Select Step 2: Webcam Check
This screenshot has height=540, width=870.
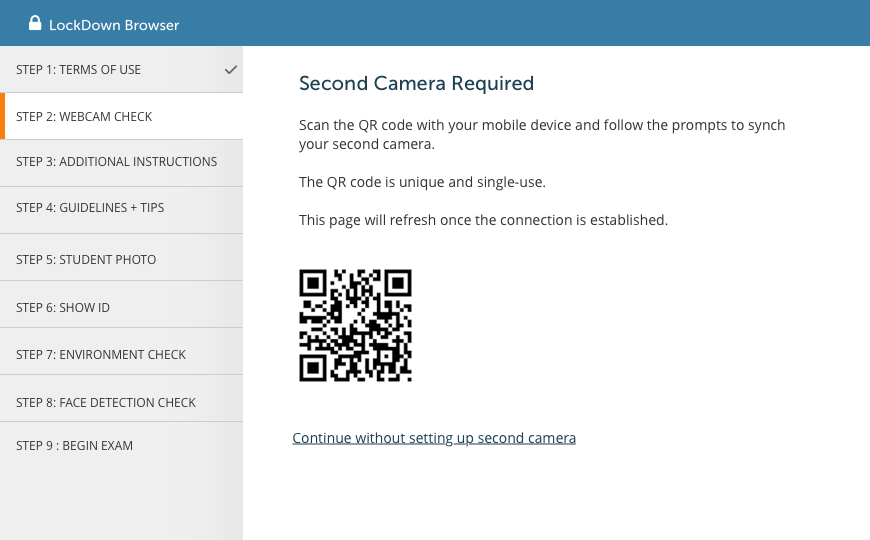[x=122, y=116]
